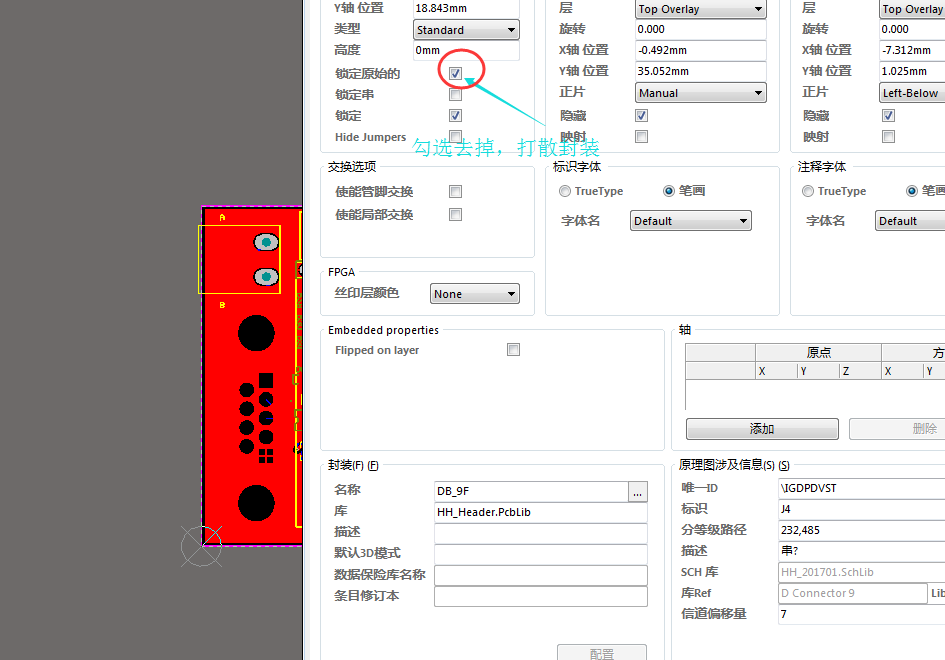Screen dimensions: 945x660
Task: Click the 库 HH_Header.PcbLib field
Action: pyautogui.click(x=540, y=512)
